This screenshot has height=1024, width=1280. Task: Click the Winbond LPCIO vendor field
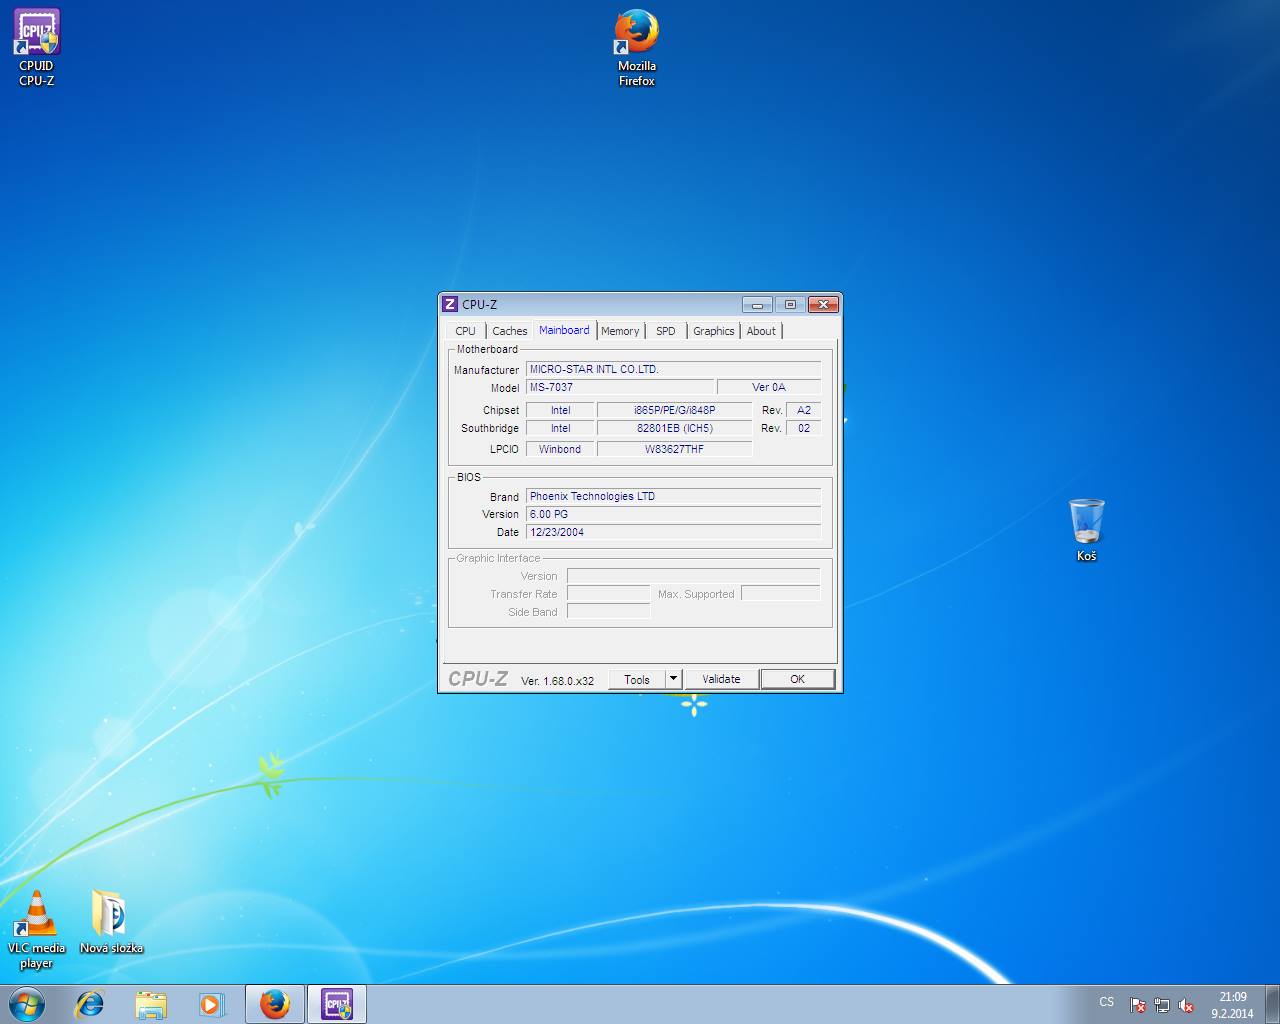point(560,449)
